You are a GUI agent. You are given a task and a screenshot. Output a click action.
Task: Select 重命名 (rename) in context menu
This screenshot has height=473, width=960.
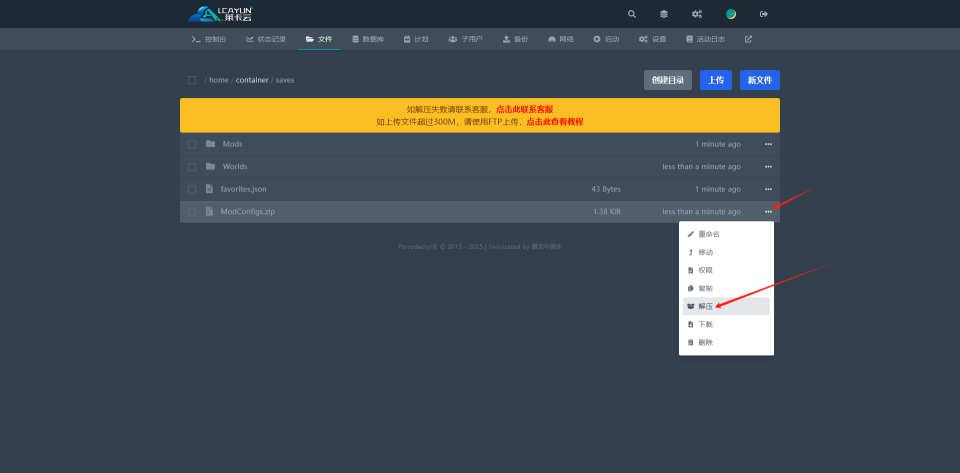pyautogui.click(x=708, y=234)
